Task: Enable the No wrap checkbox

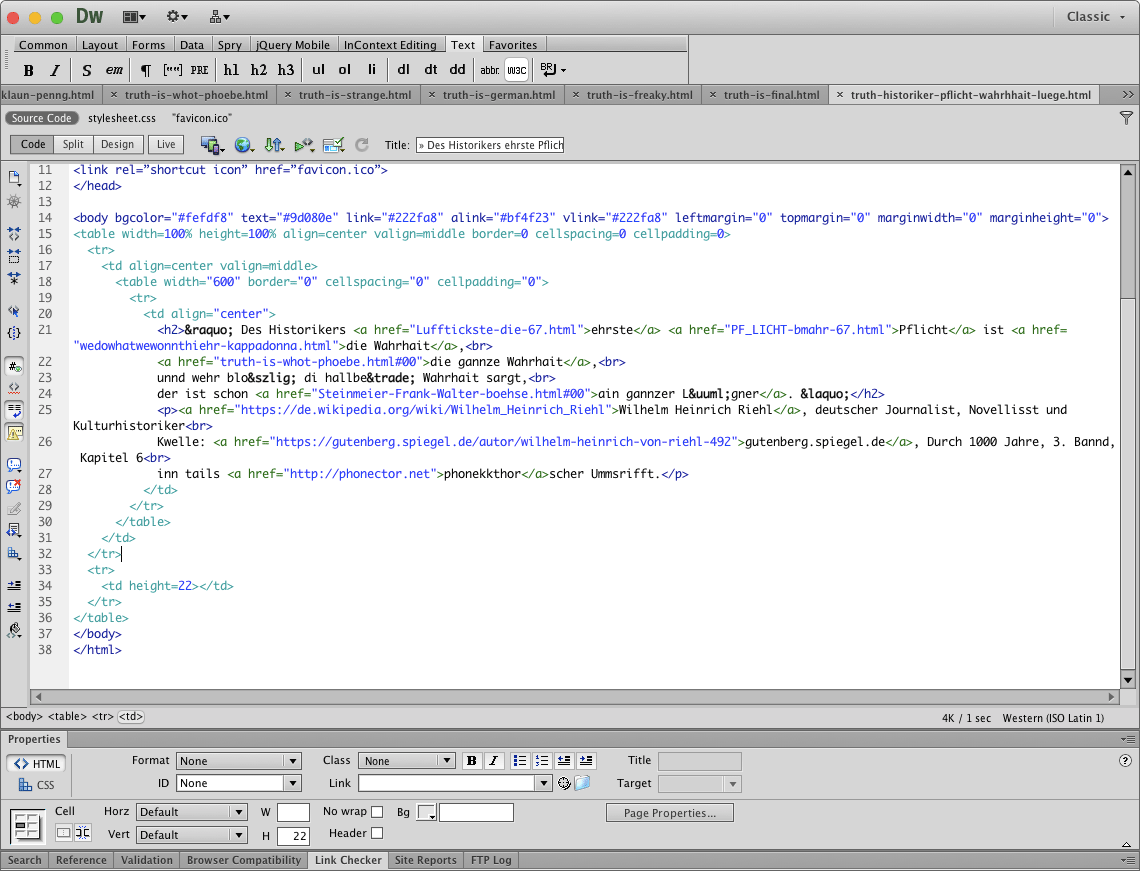Action: 377,812
